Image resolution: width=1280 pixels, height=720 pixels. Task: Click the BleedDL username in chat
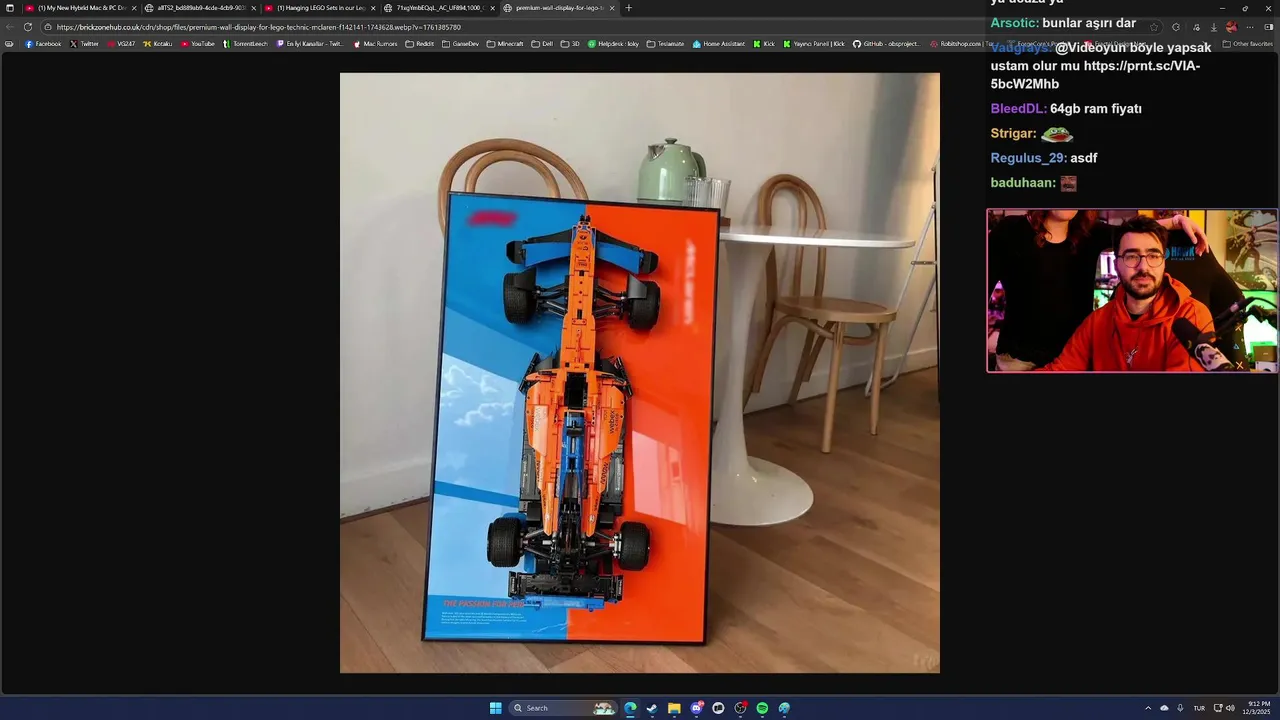tap(1018, 108)
